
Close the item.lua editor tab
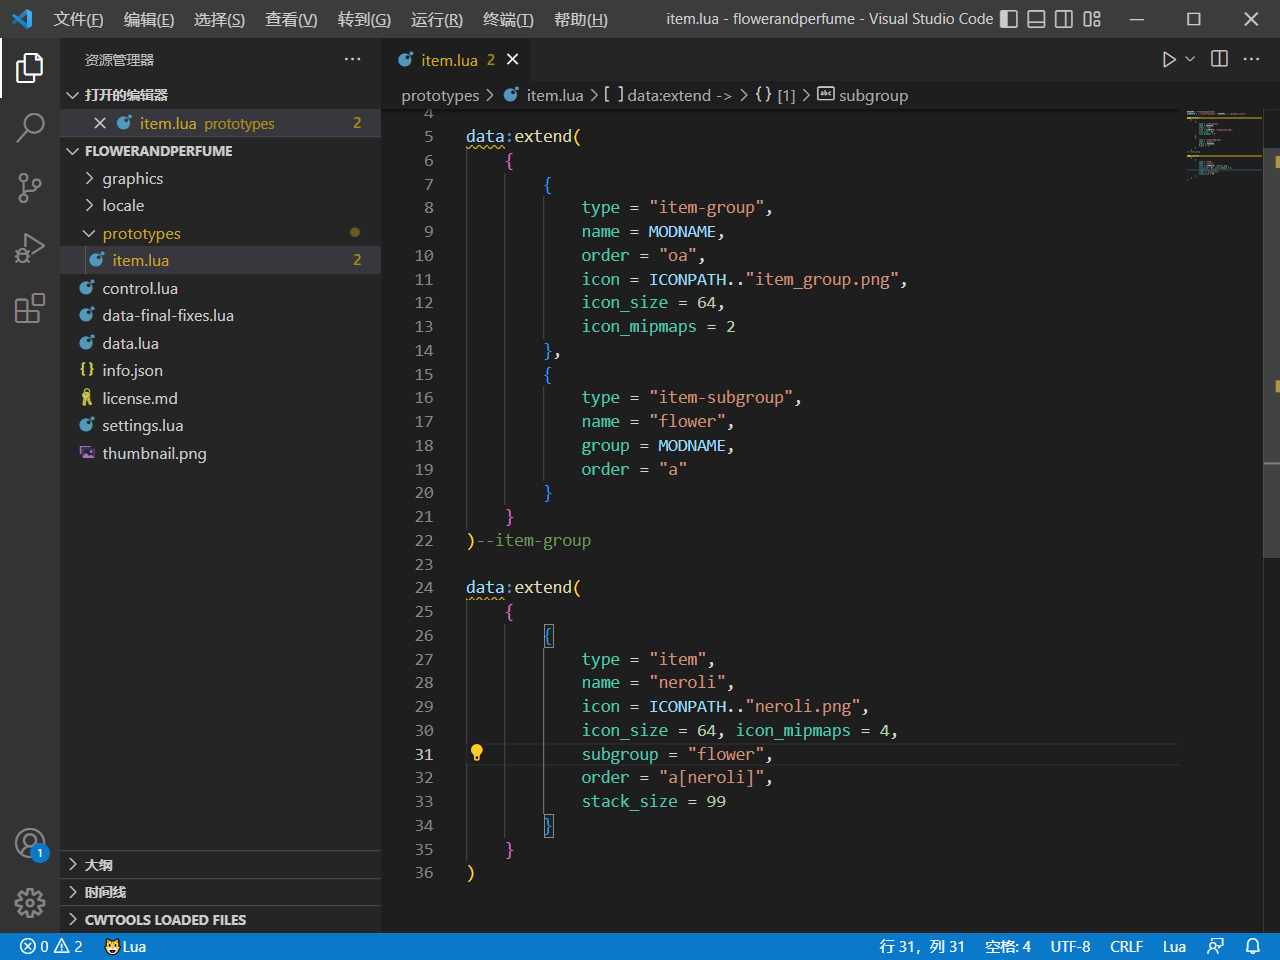pyautogui.click(x=512, y=59)
